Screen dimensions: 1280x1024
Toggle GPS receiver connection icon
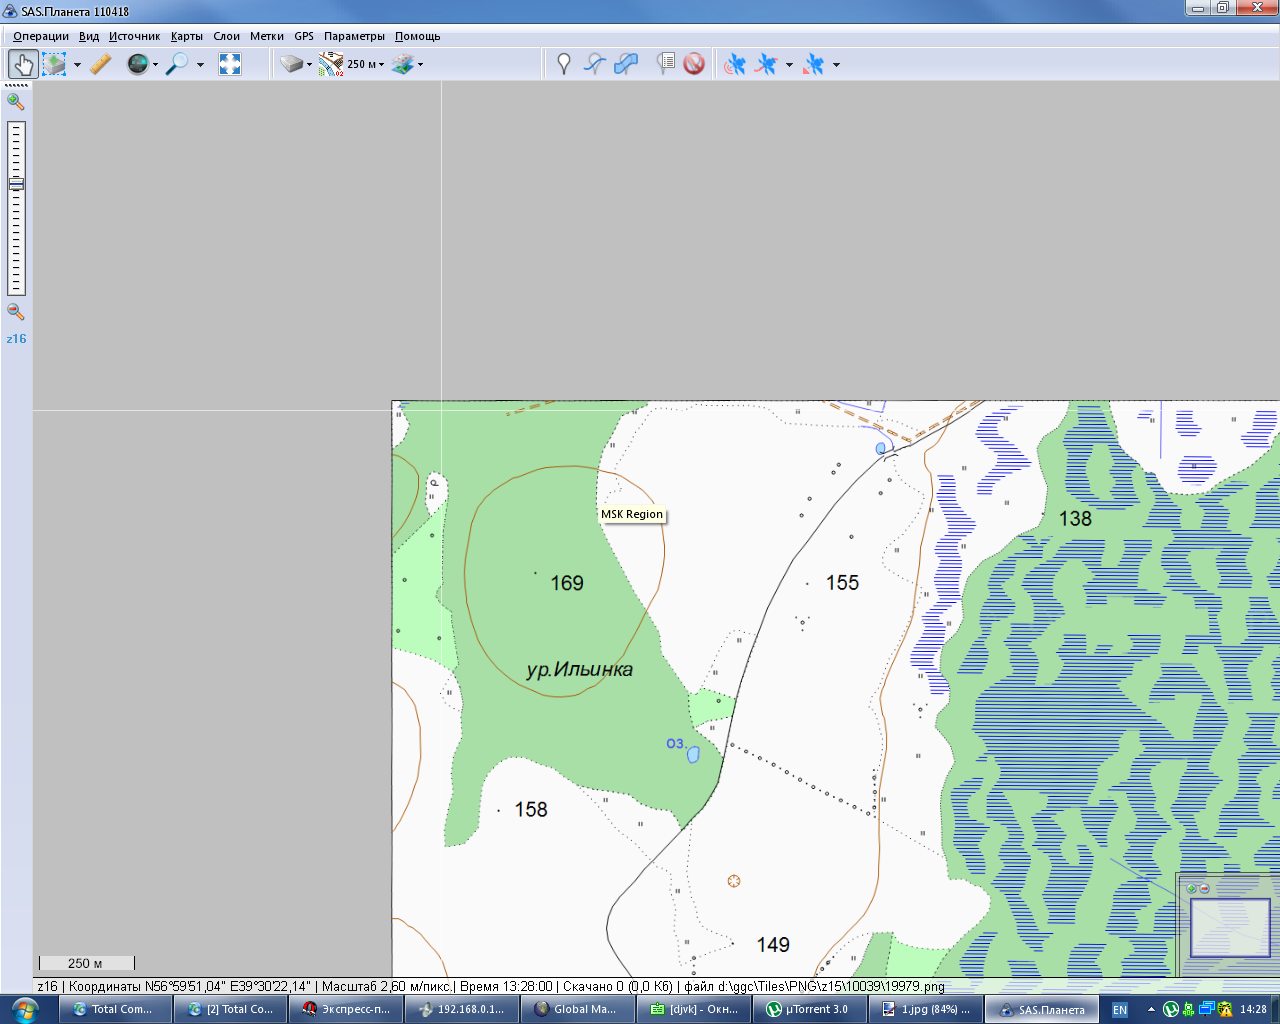point(735,65)
